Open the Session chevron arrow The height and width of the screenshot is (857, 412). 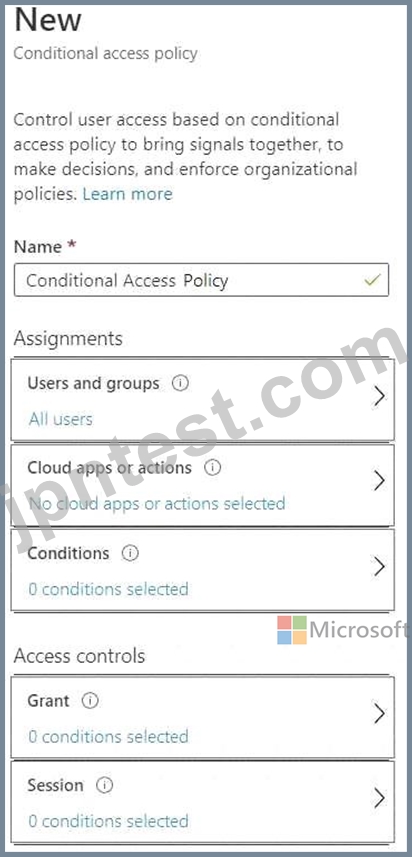coord(379,799)
